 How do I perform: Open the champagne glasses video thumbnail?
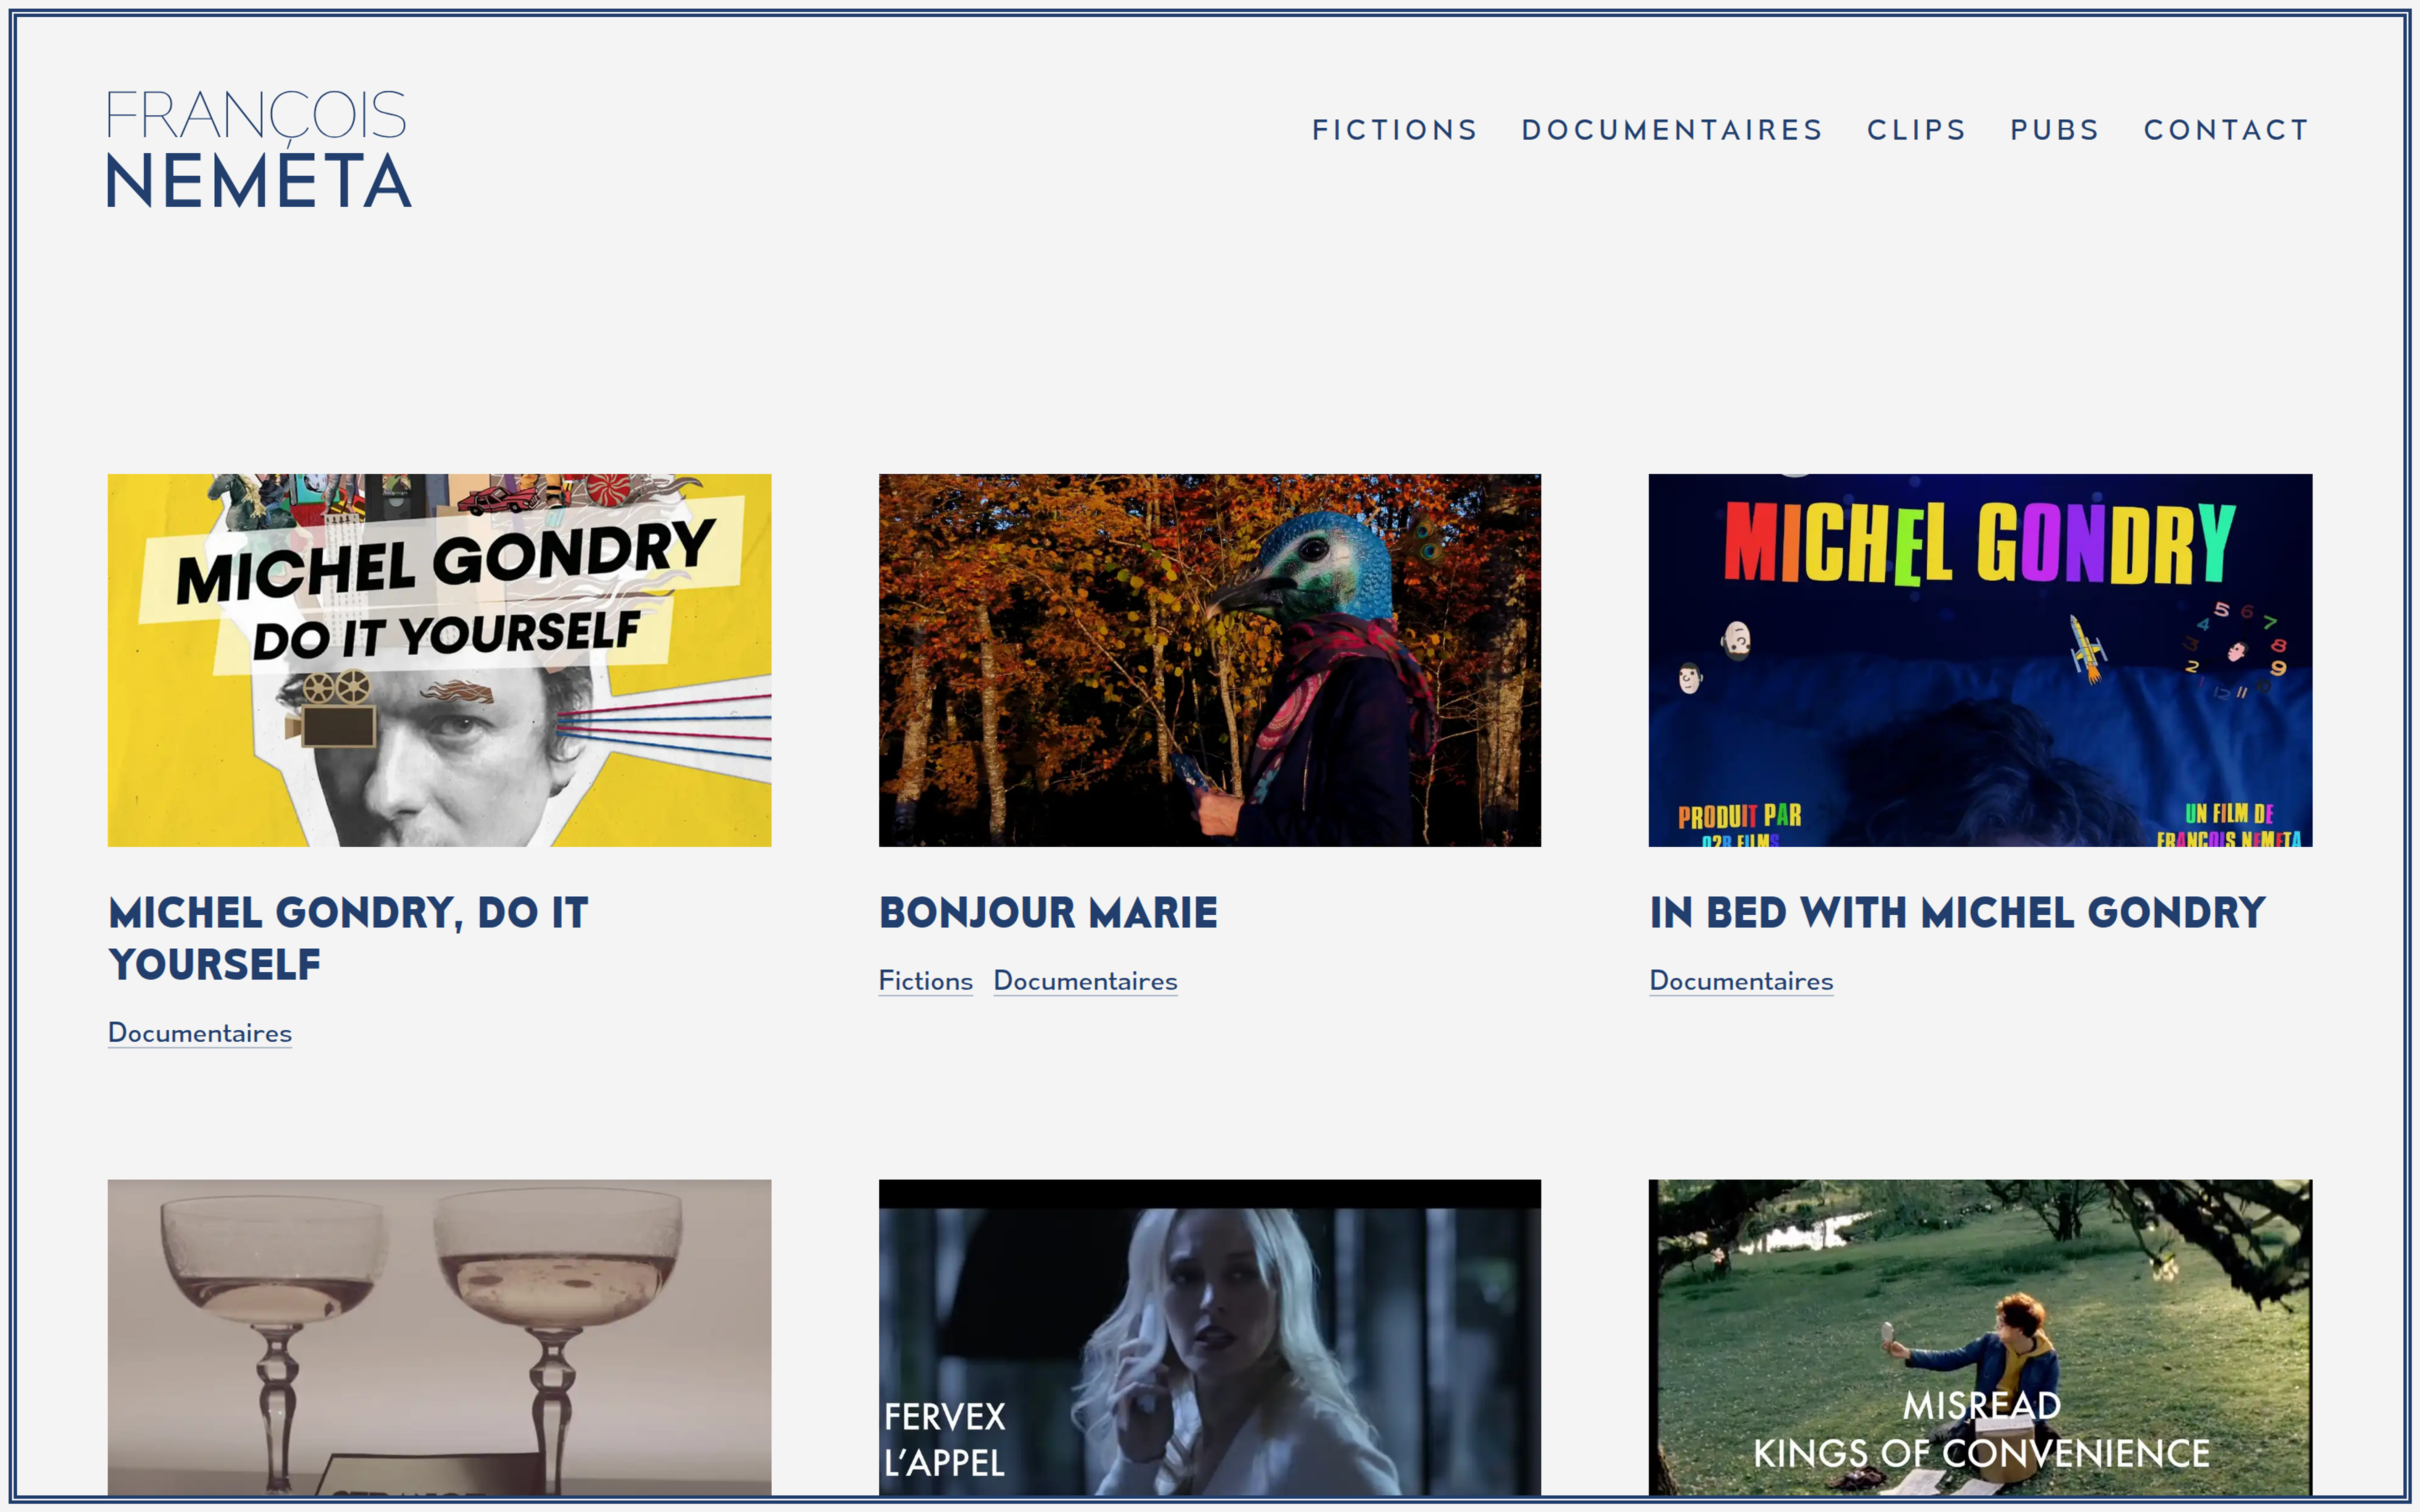tap(439, 1337)
